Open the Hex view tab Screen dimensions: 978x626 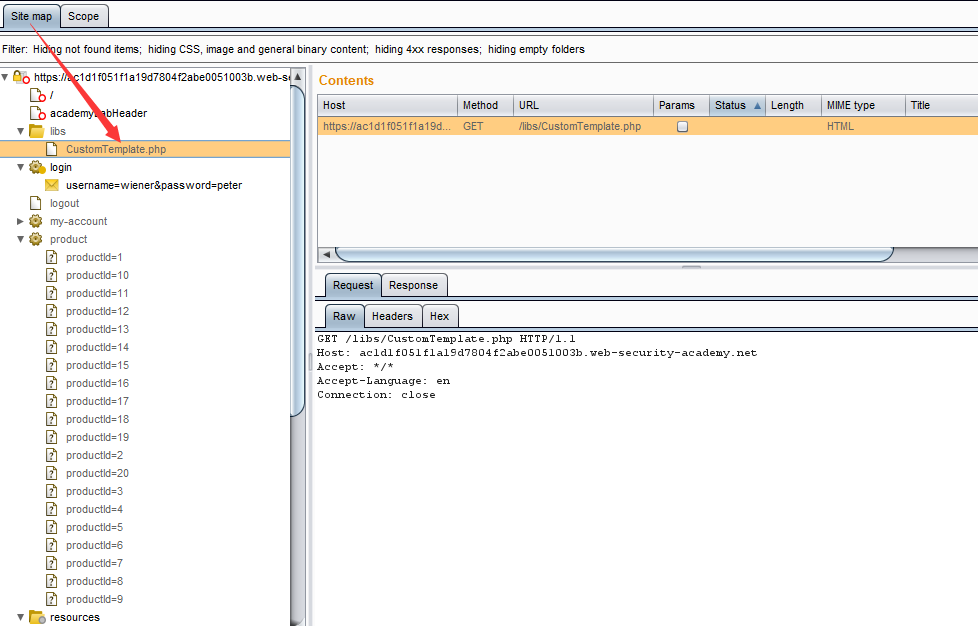440,316
